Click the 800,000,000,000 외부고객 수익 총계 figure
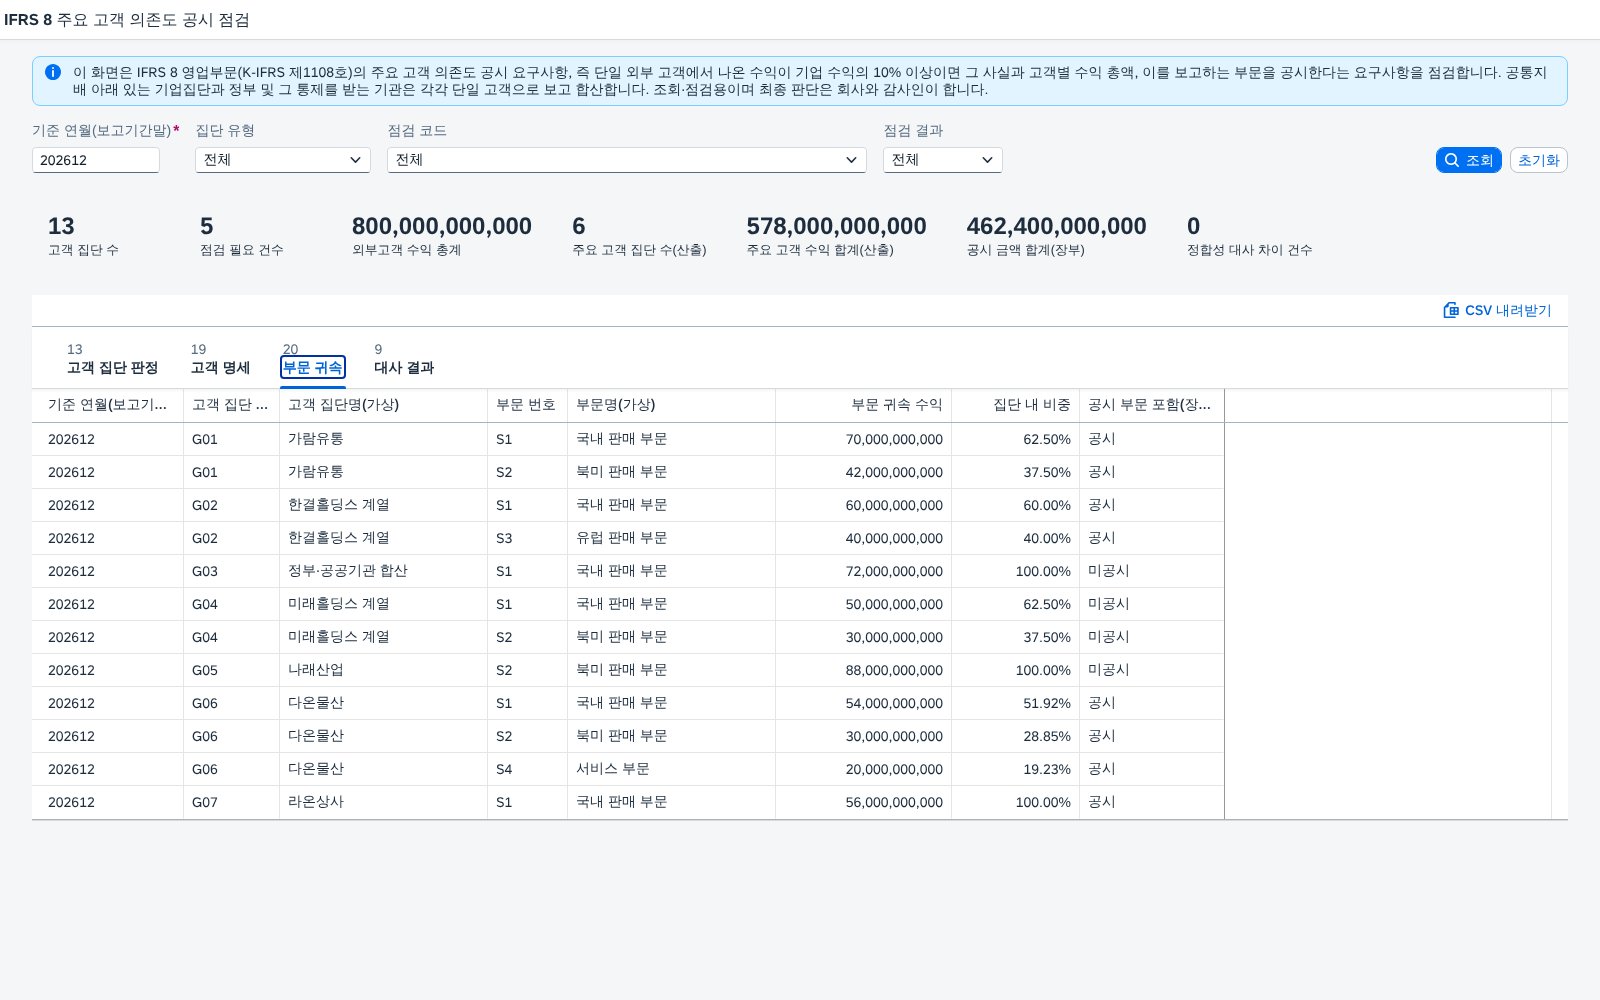The image size is (1600, 1000). [x=442, y=226]
